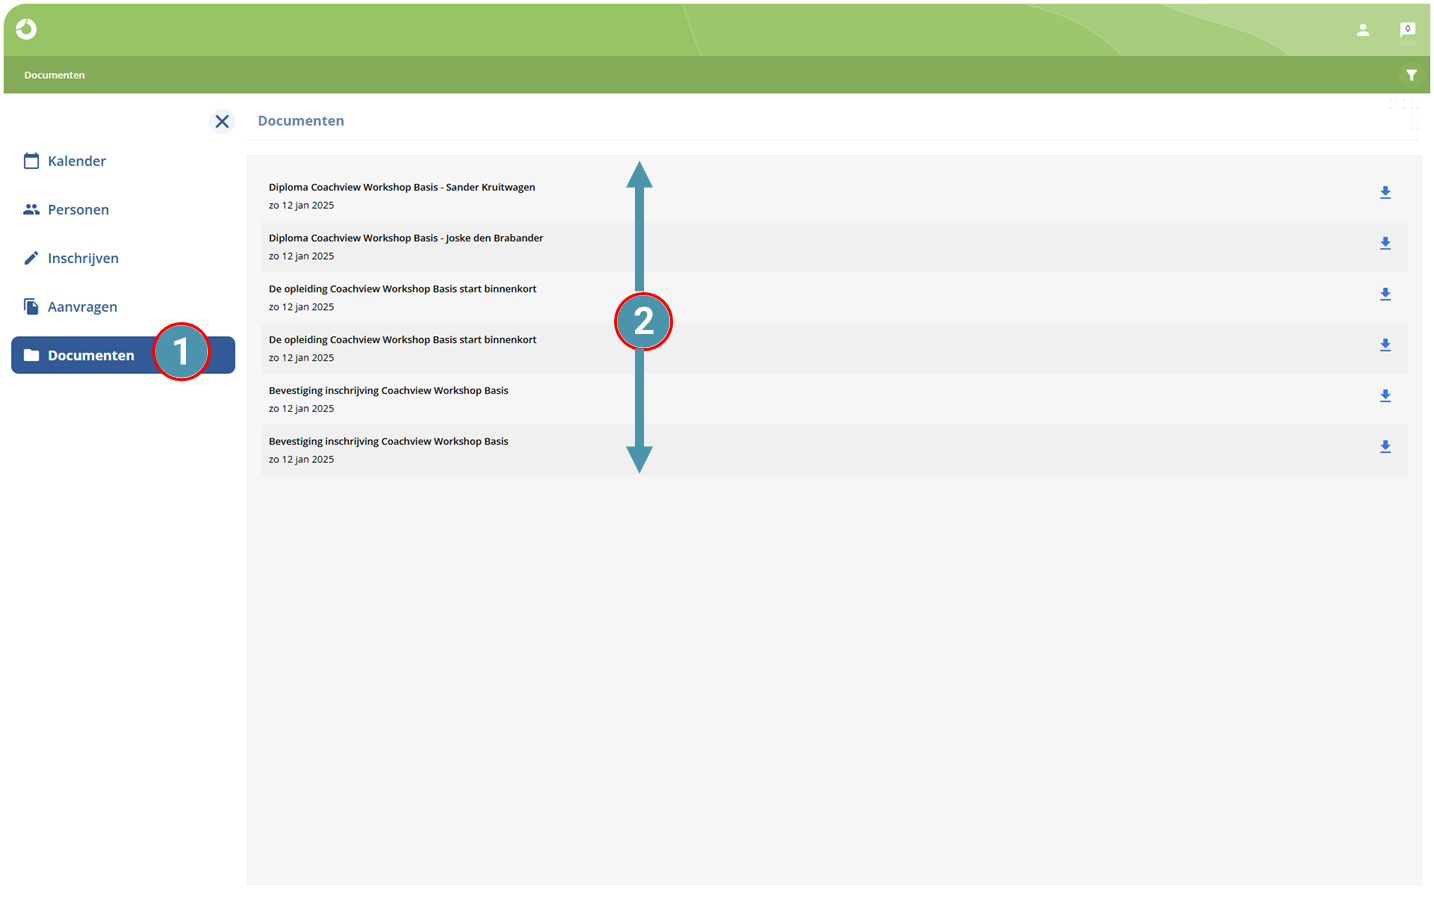Screen dimensions: 1434x897
Task: Open first Bevestiging inschrijving Coachview row
Action: (834, 399)
